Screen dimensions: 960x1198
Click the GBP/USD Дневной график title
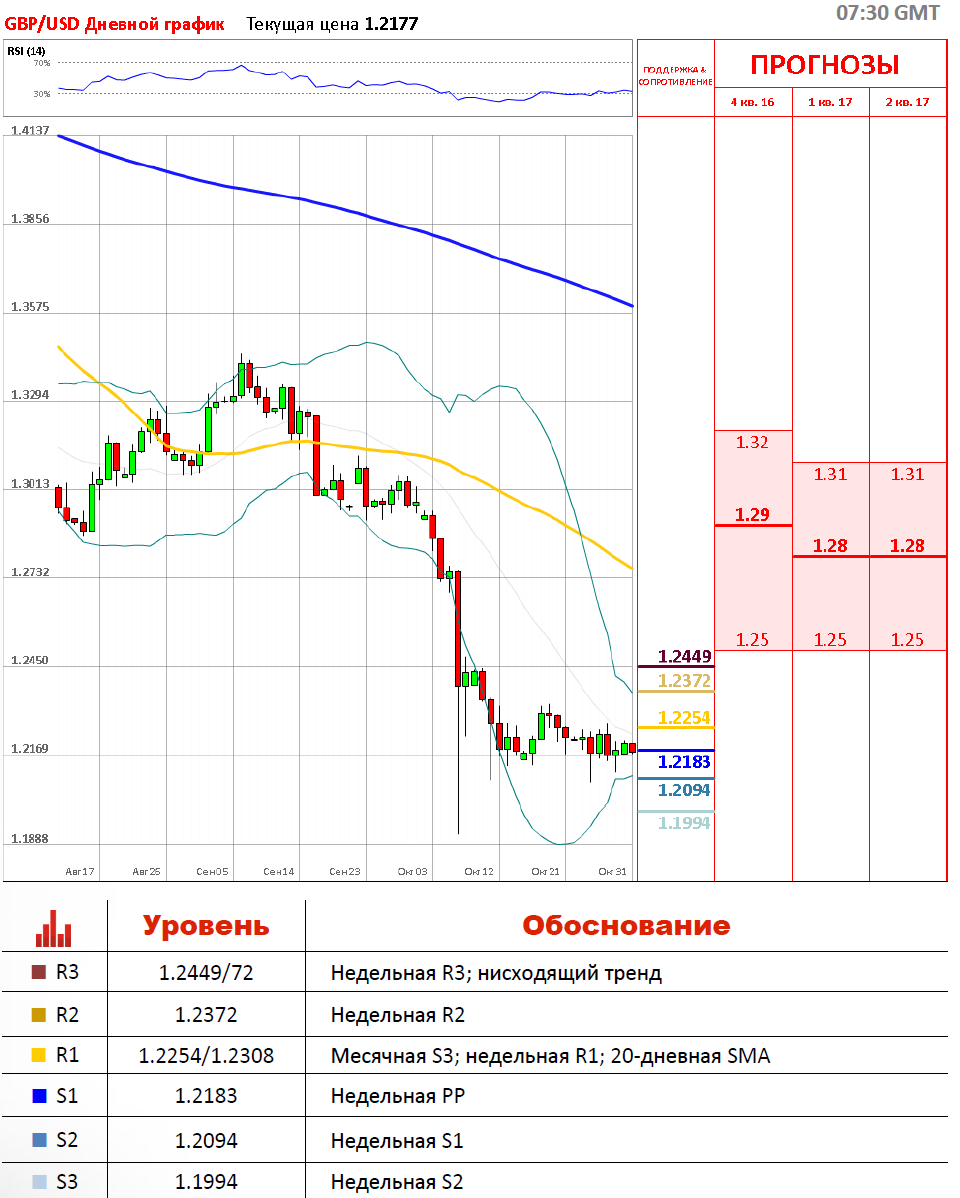115,24
